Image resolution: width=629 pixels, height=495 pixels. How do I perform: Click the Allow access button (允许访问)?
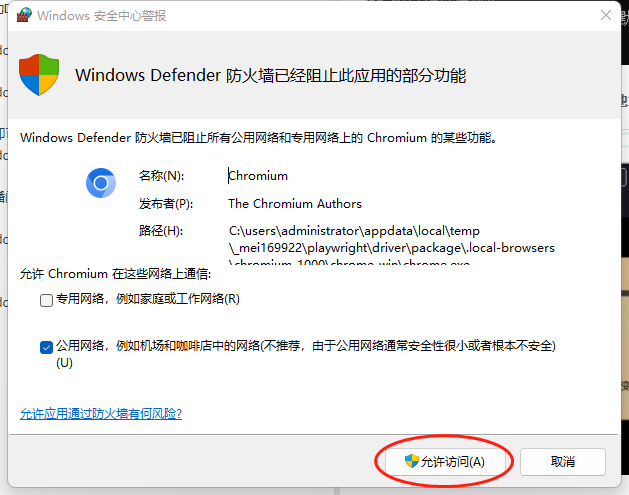445,462
